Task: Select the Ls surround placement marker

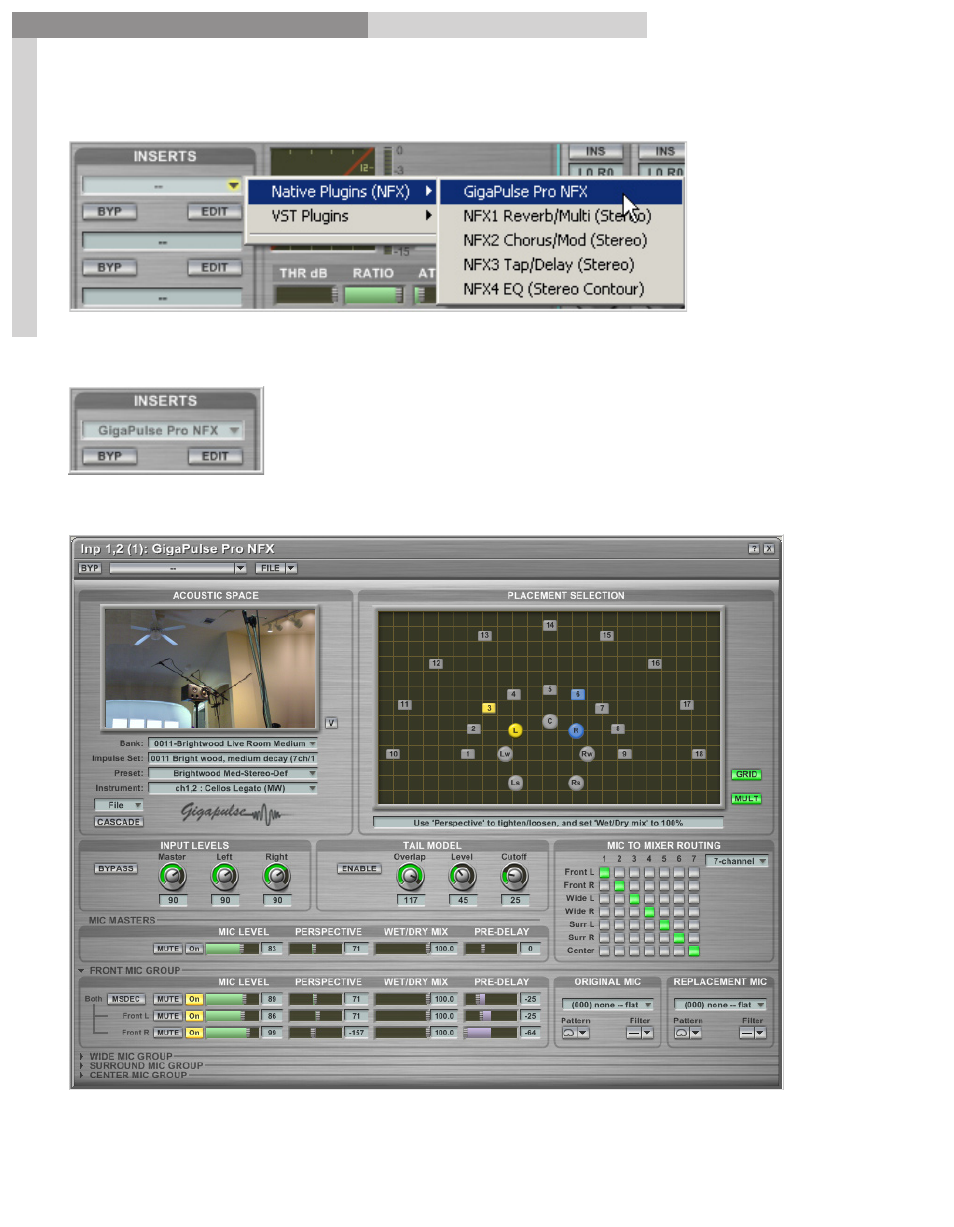Action: (x=515, y=783)
